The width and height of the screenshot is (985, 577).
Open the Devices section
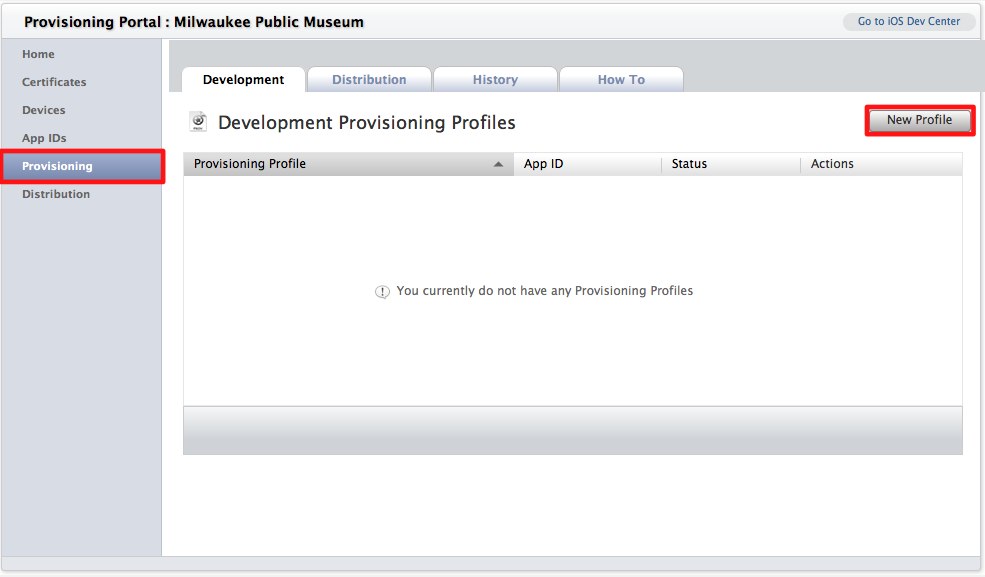tap(43, 110)
